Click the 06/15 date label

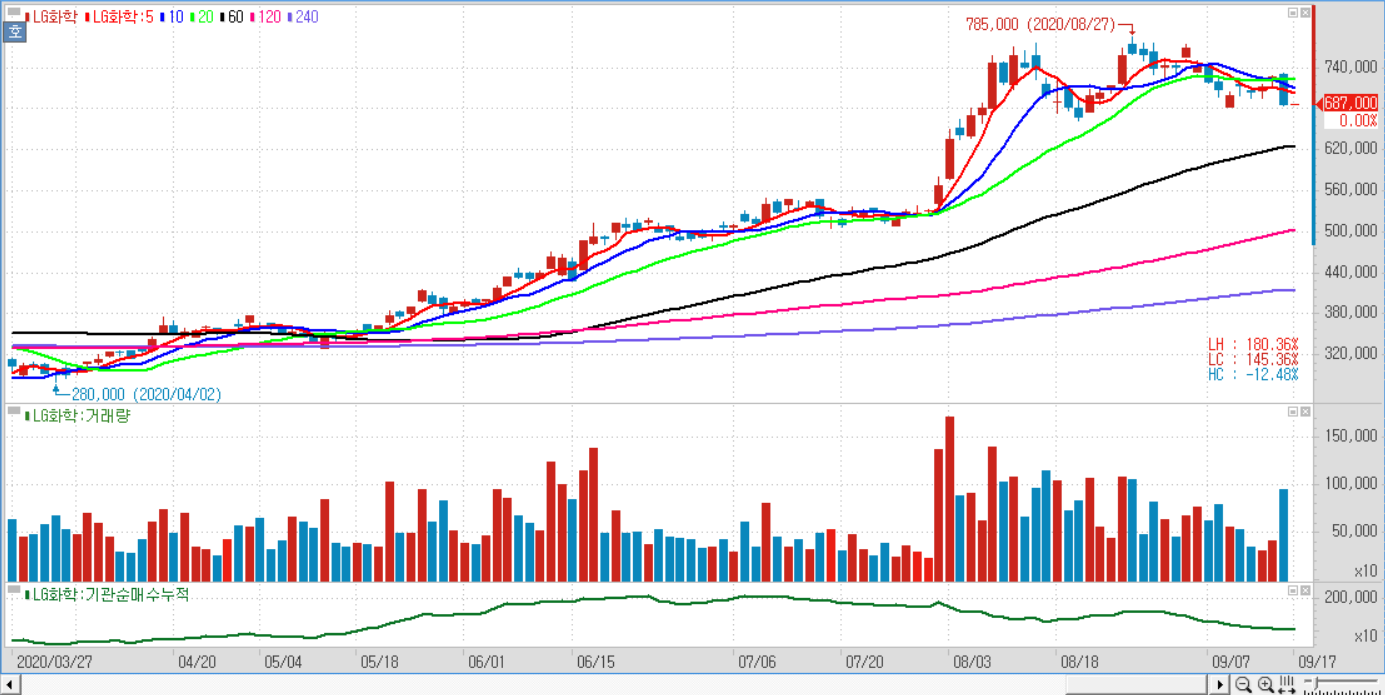click(x=595, y=662)
